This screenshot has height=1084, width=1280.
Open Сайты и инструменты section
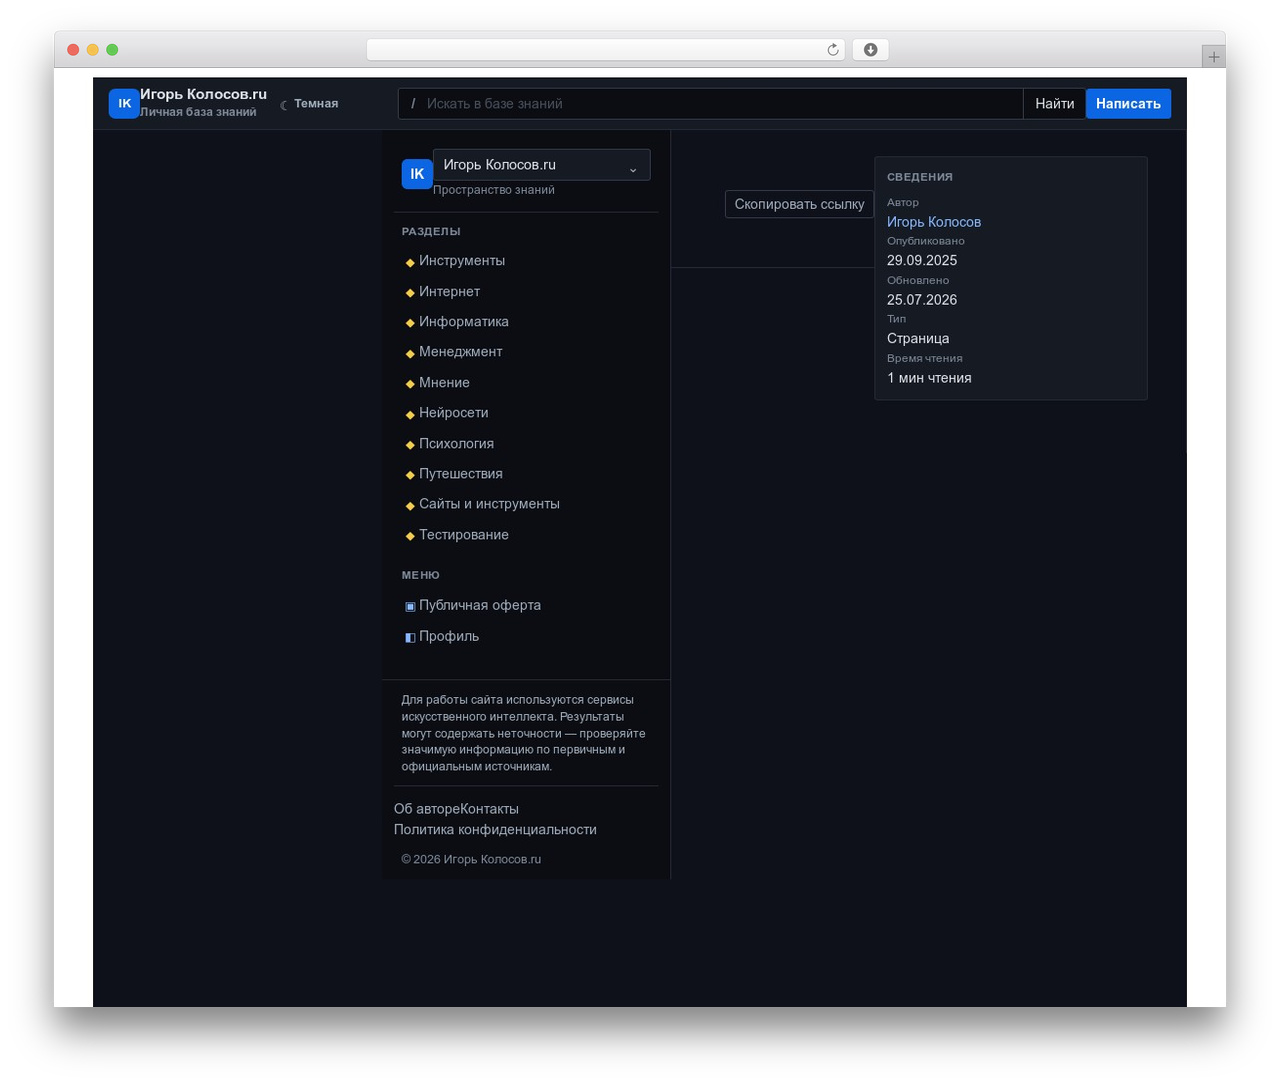coord(489,504)
